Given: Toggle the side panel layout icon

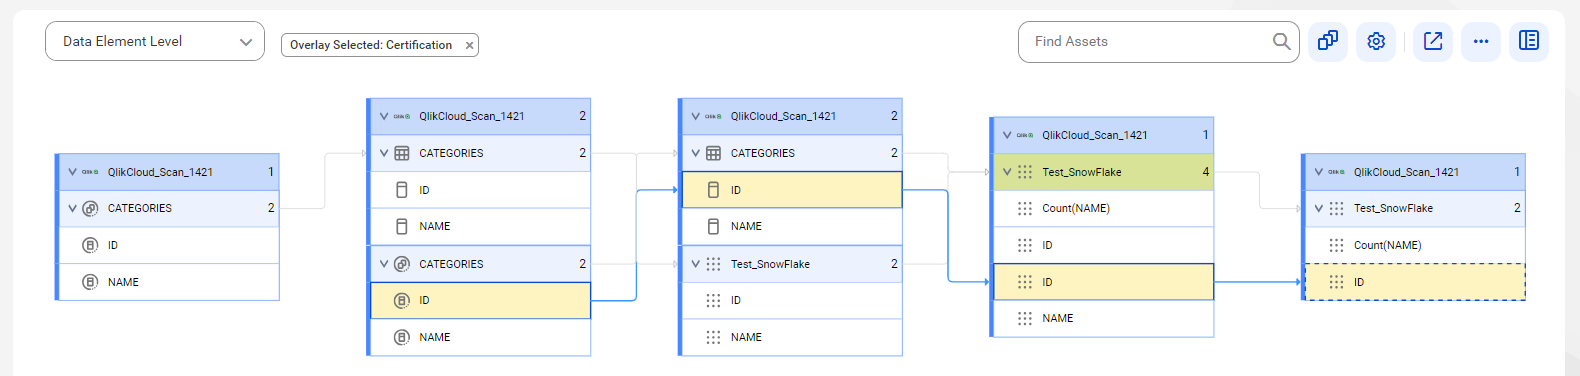Looking at the screenshot, I should click(x=1529, y=41).
